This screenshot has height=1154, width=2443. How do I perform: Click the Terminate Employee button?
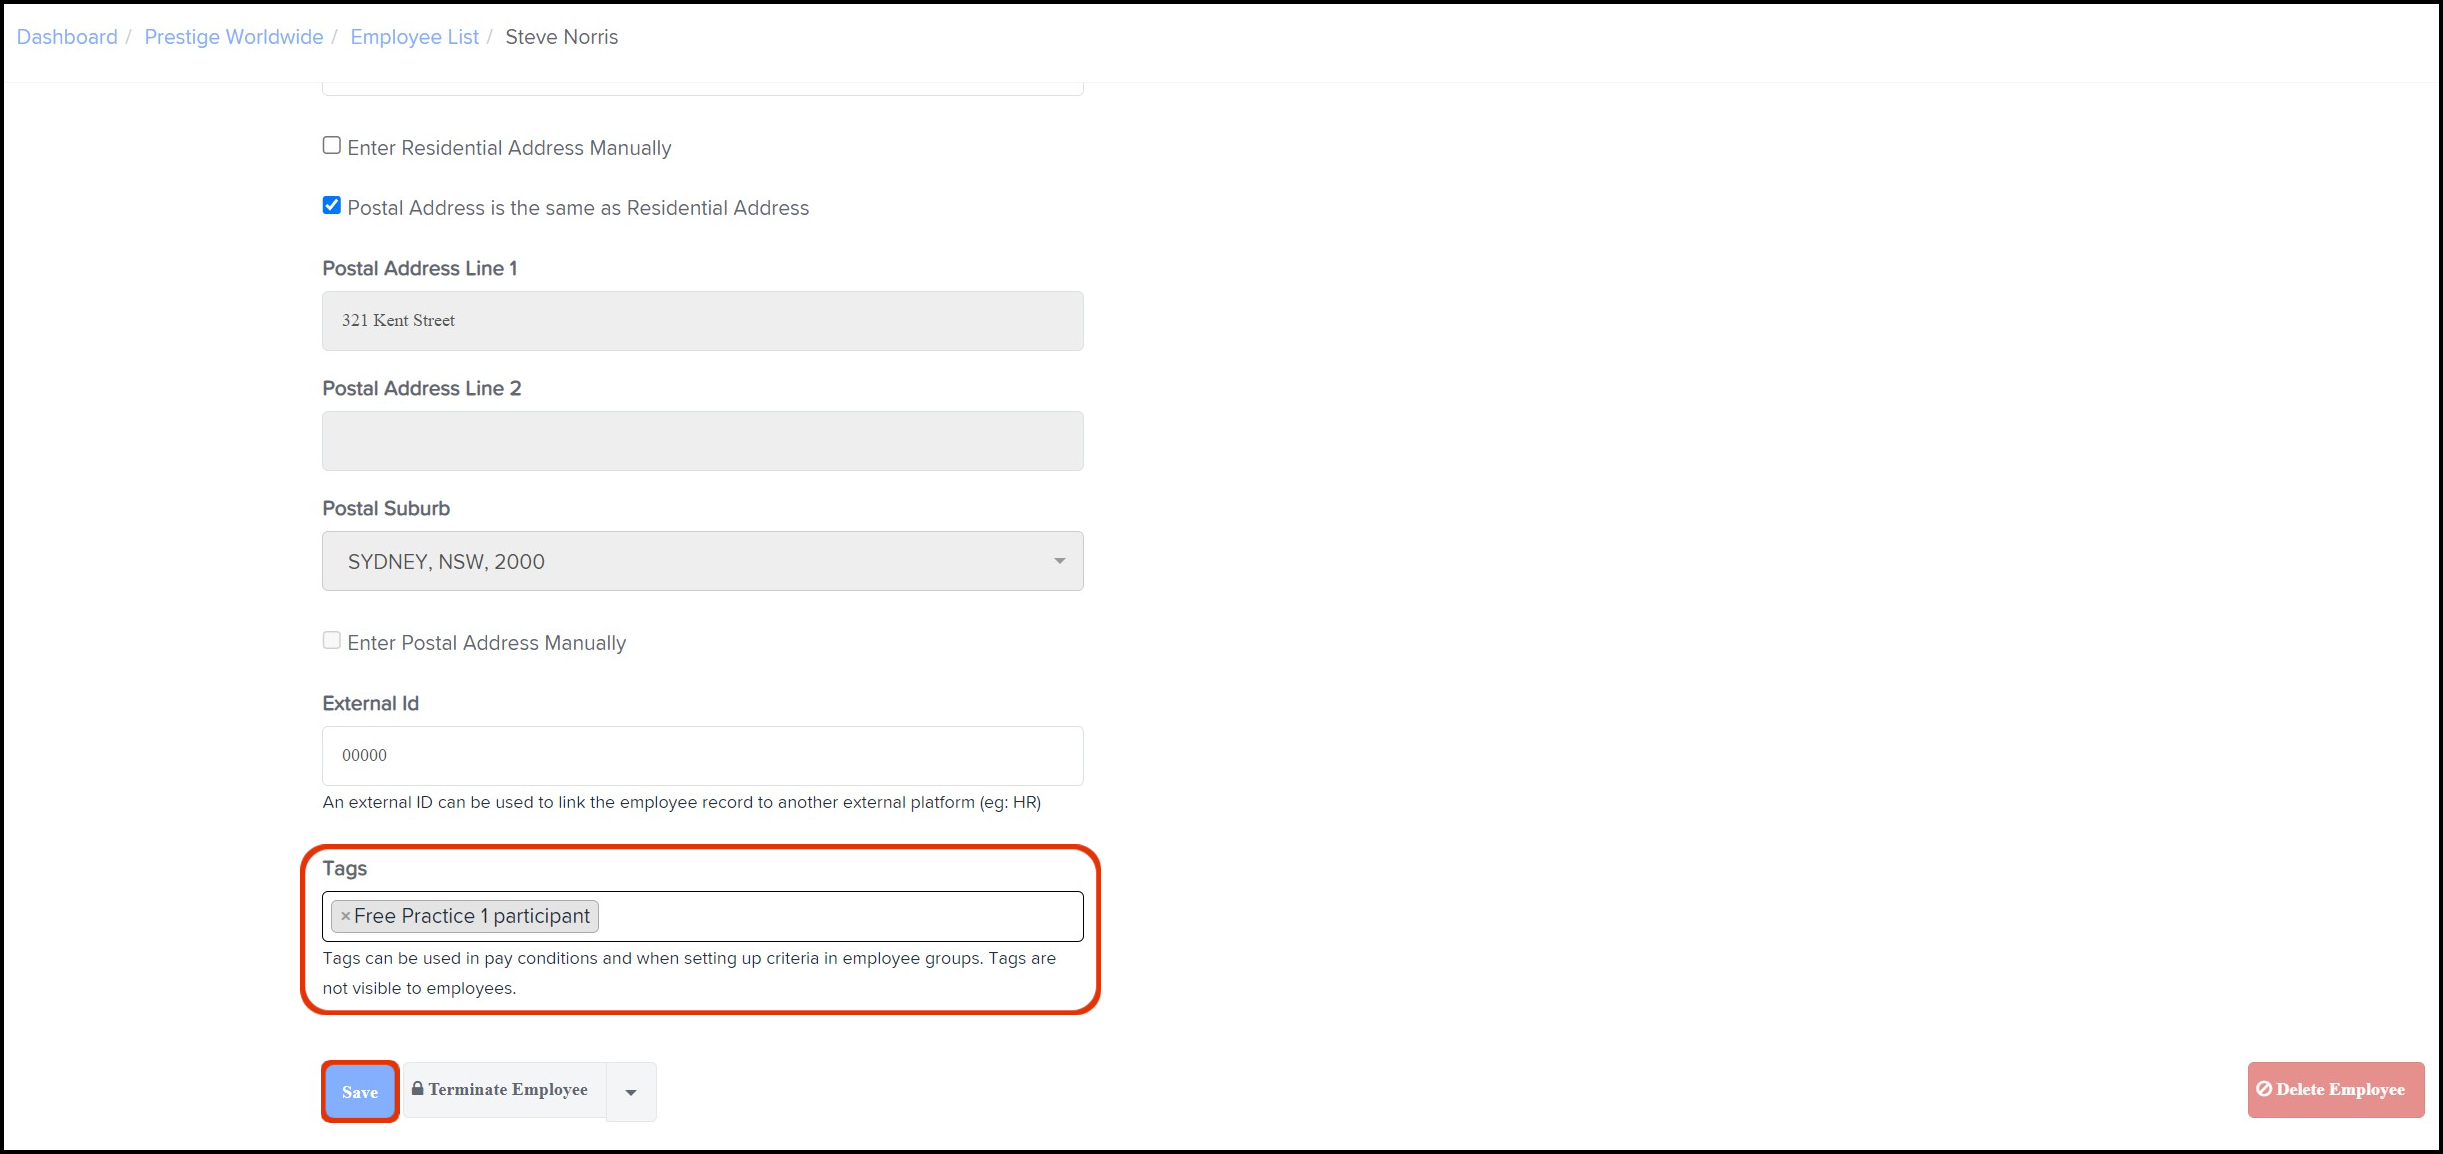pyautogui.click(x=507, y=1090)
